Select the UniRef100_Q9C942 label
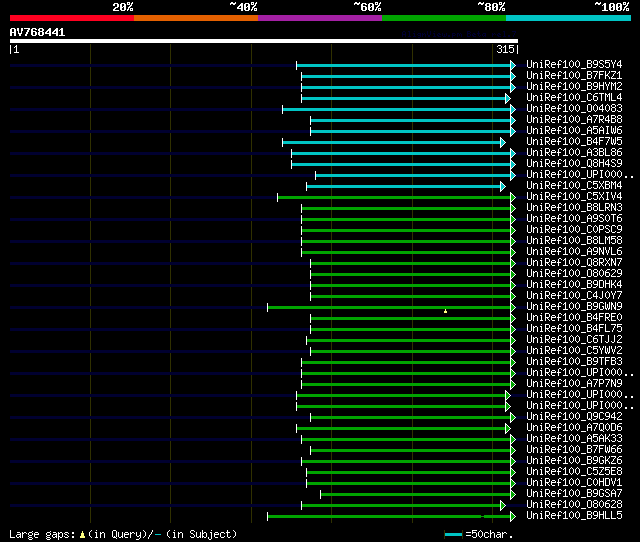Image resolution: width=640 pixels, height=542 pixels. pos(574,417)
